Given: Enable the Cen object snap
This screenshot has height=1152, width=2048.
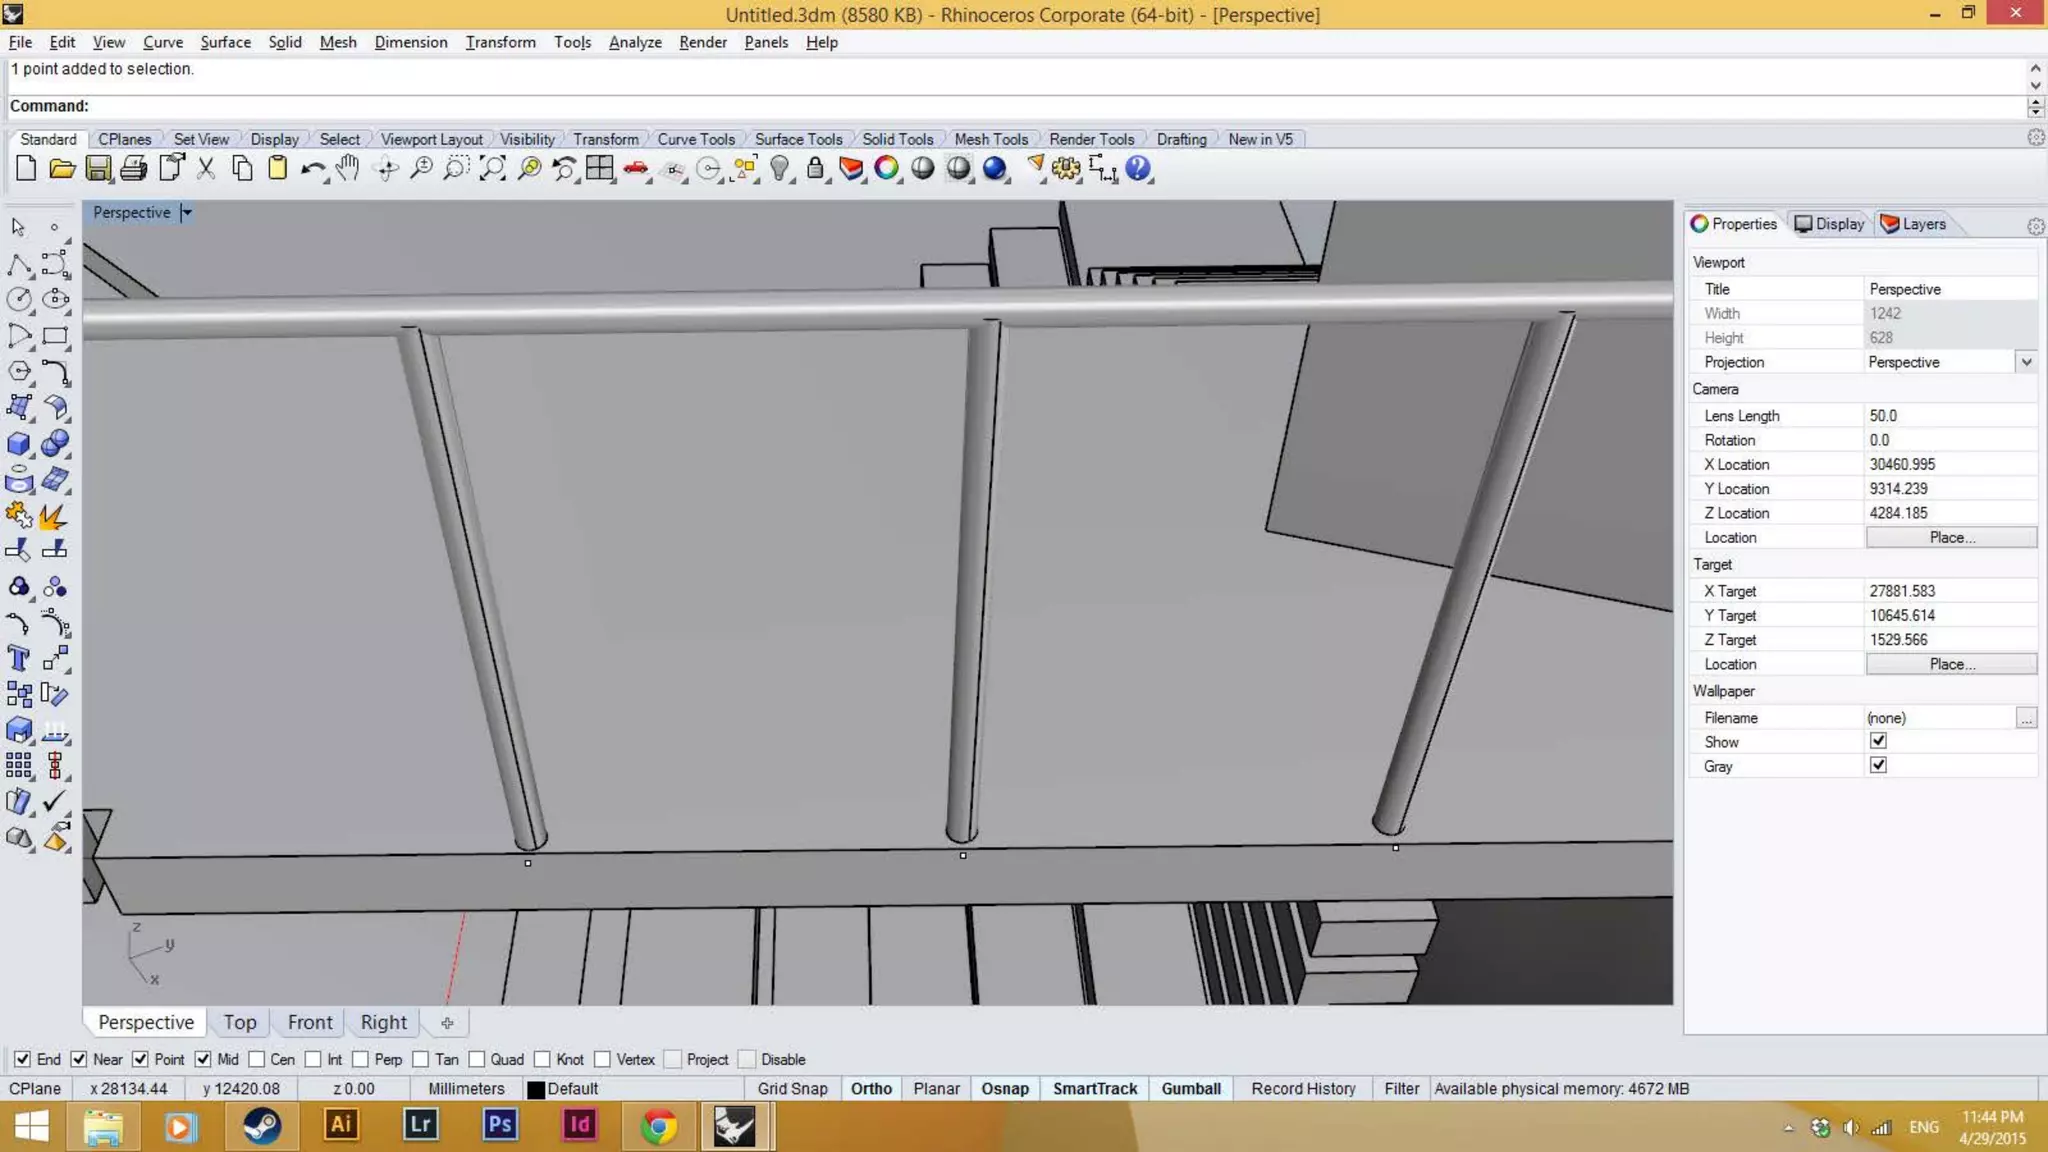Looking at the screenshot, I should pos(257,1059).
